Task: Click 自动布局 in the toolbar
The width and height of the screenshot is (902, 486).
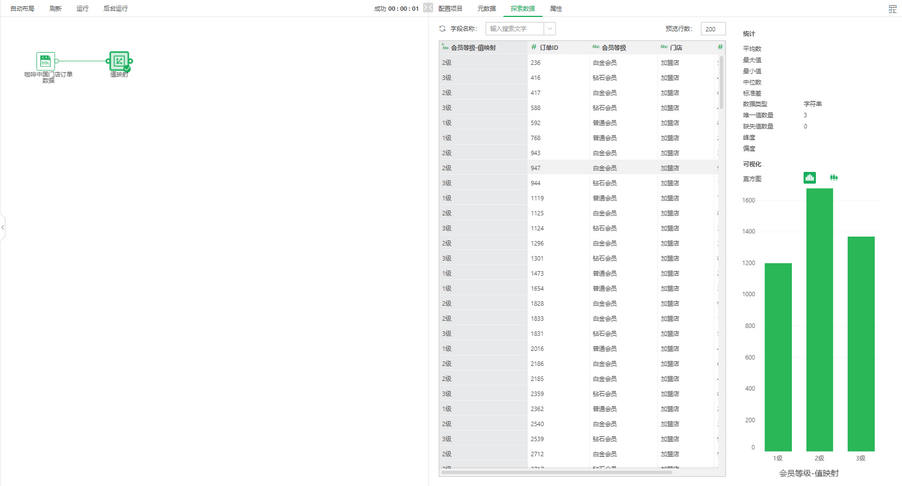Action: tap(22, 9)
